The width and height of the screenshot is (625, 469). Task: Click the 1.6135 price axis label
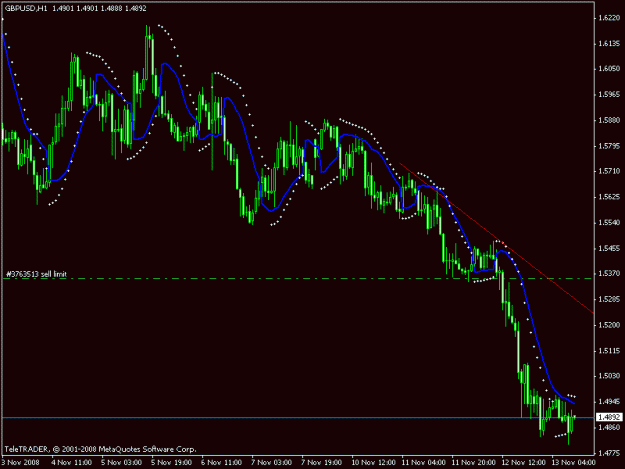click(609, 43)
